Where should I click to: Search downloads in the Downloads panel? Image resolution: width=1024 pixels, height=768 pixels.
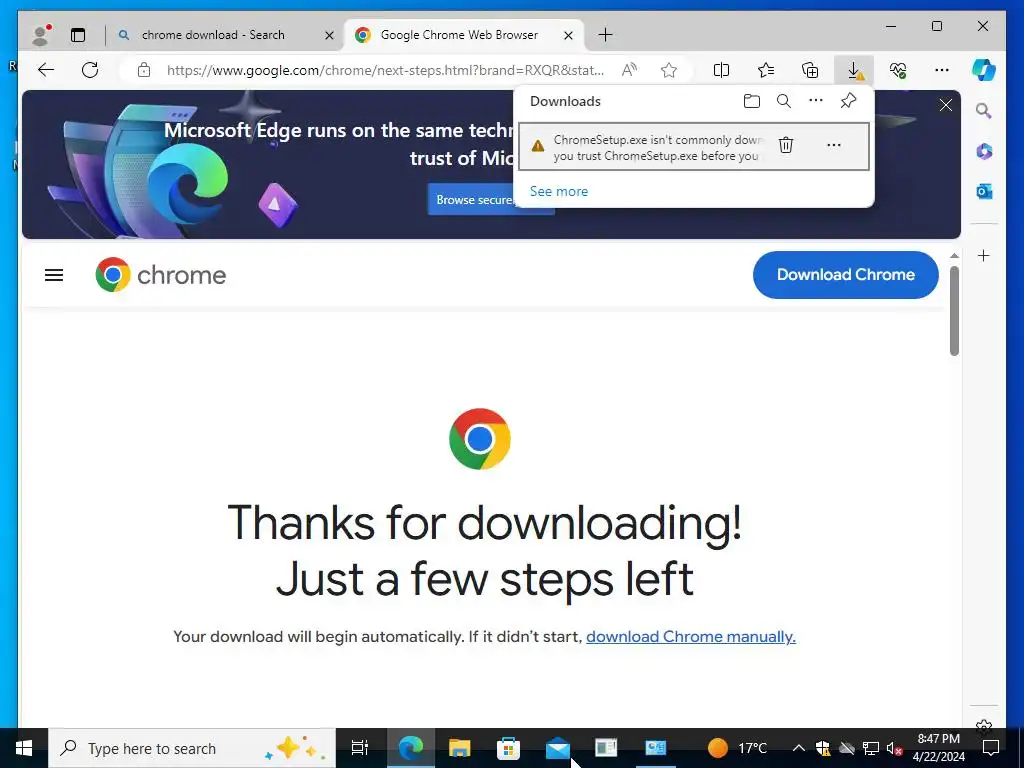784,101
